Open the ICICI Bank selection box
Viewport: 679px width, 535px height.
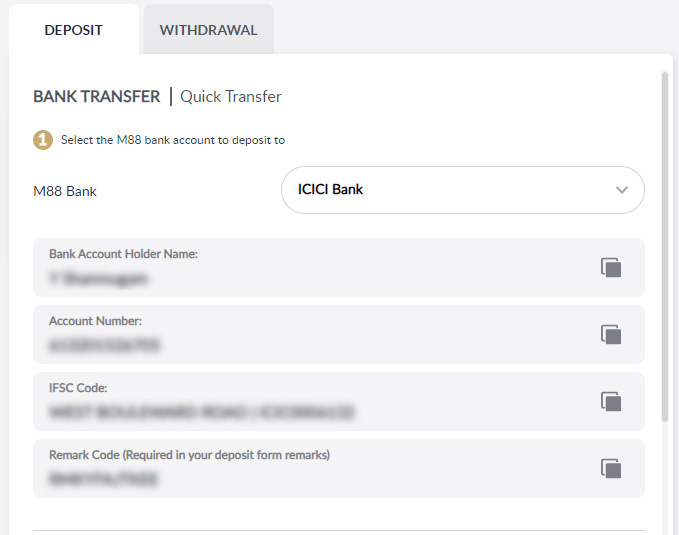pos(462,190)
